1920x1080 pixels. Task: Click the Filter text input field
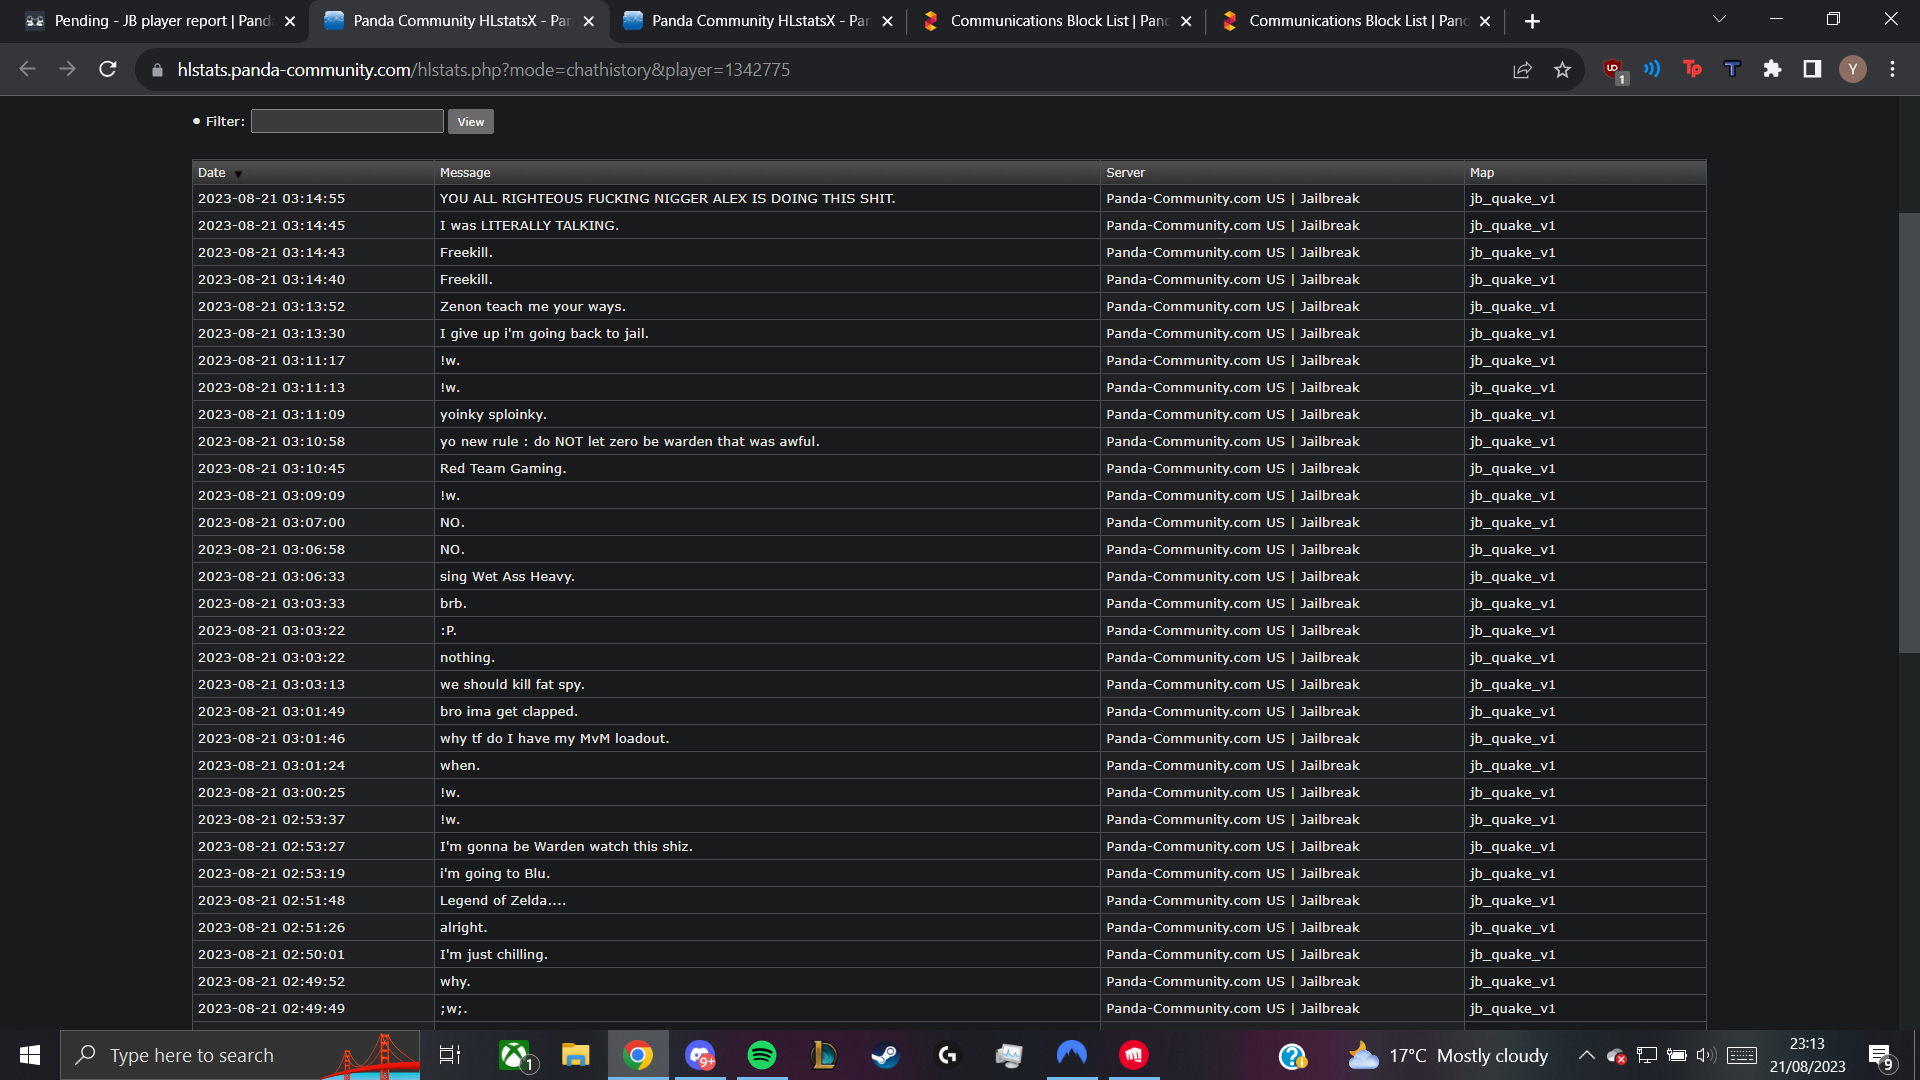pyautogui.click(x=347, y=121)
